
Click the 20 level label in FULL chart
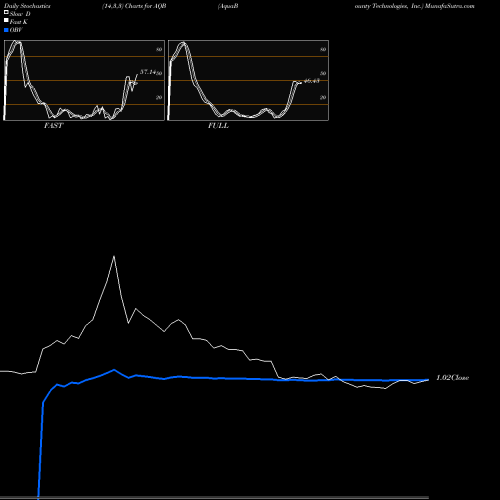click(323, 97)
